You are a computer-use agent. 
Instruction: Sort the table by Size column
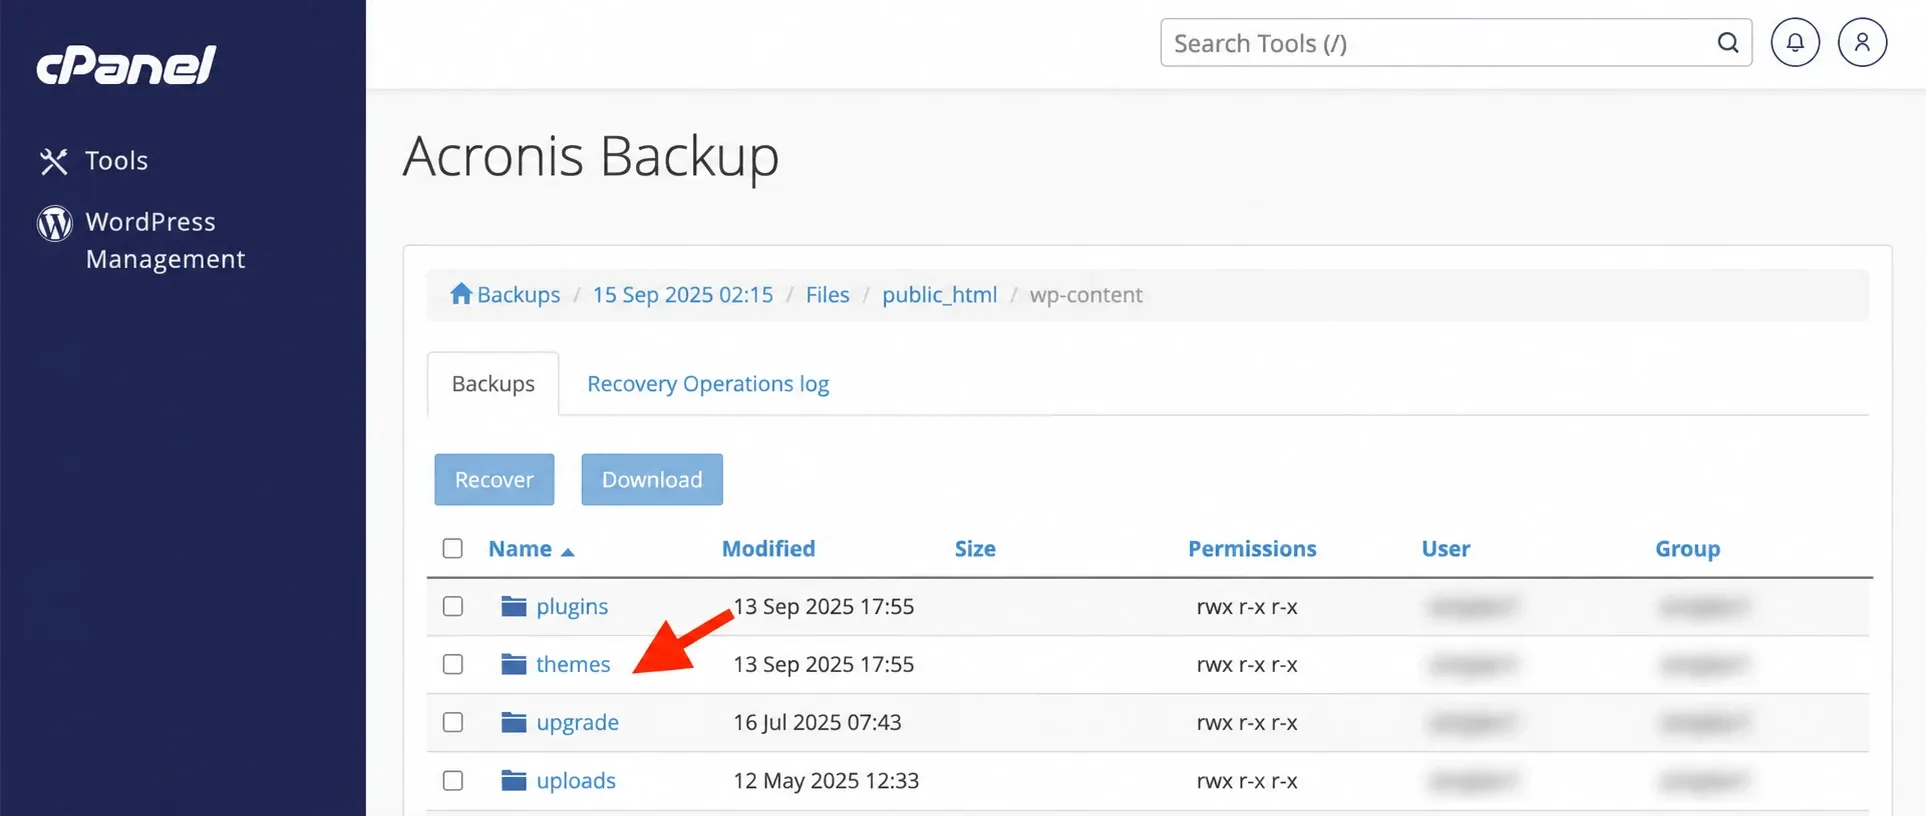(975, 548)
